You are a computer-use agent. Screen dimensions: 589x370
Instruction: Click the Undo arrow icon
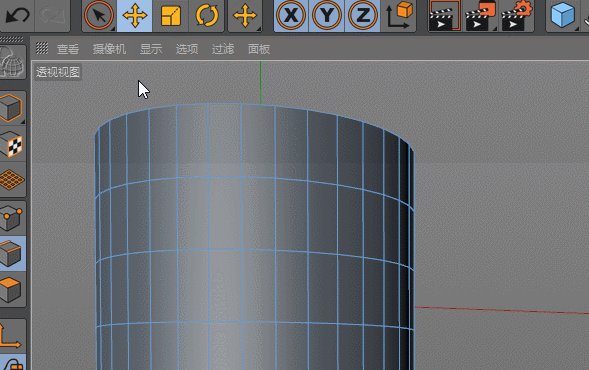pyautogui.click(x=17, y=15)
